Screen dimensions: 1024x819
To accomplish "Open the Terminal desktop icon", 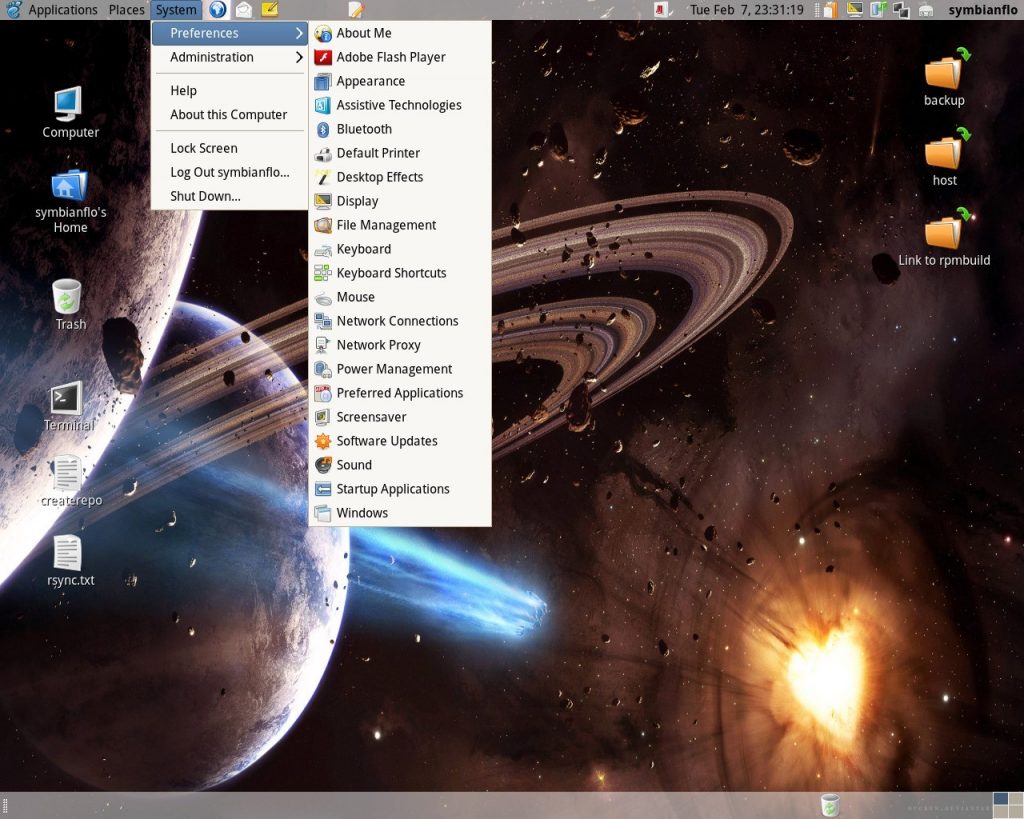I will tap(67, 400).
